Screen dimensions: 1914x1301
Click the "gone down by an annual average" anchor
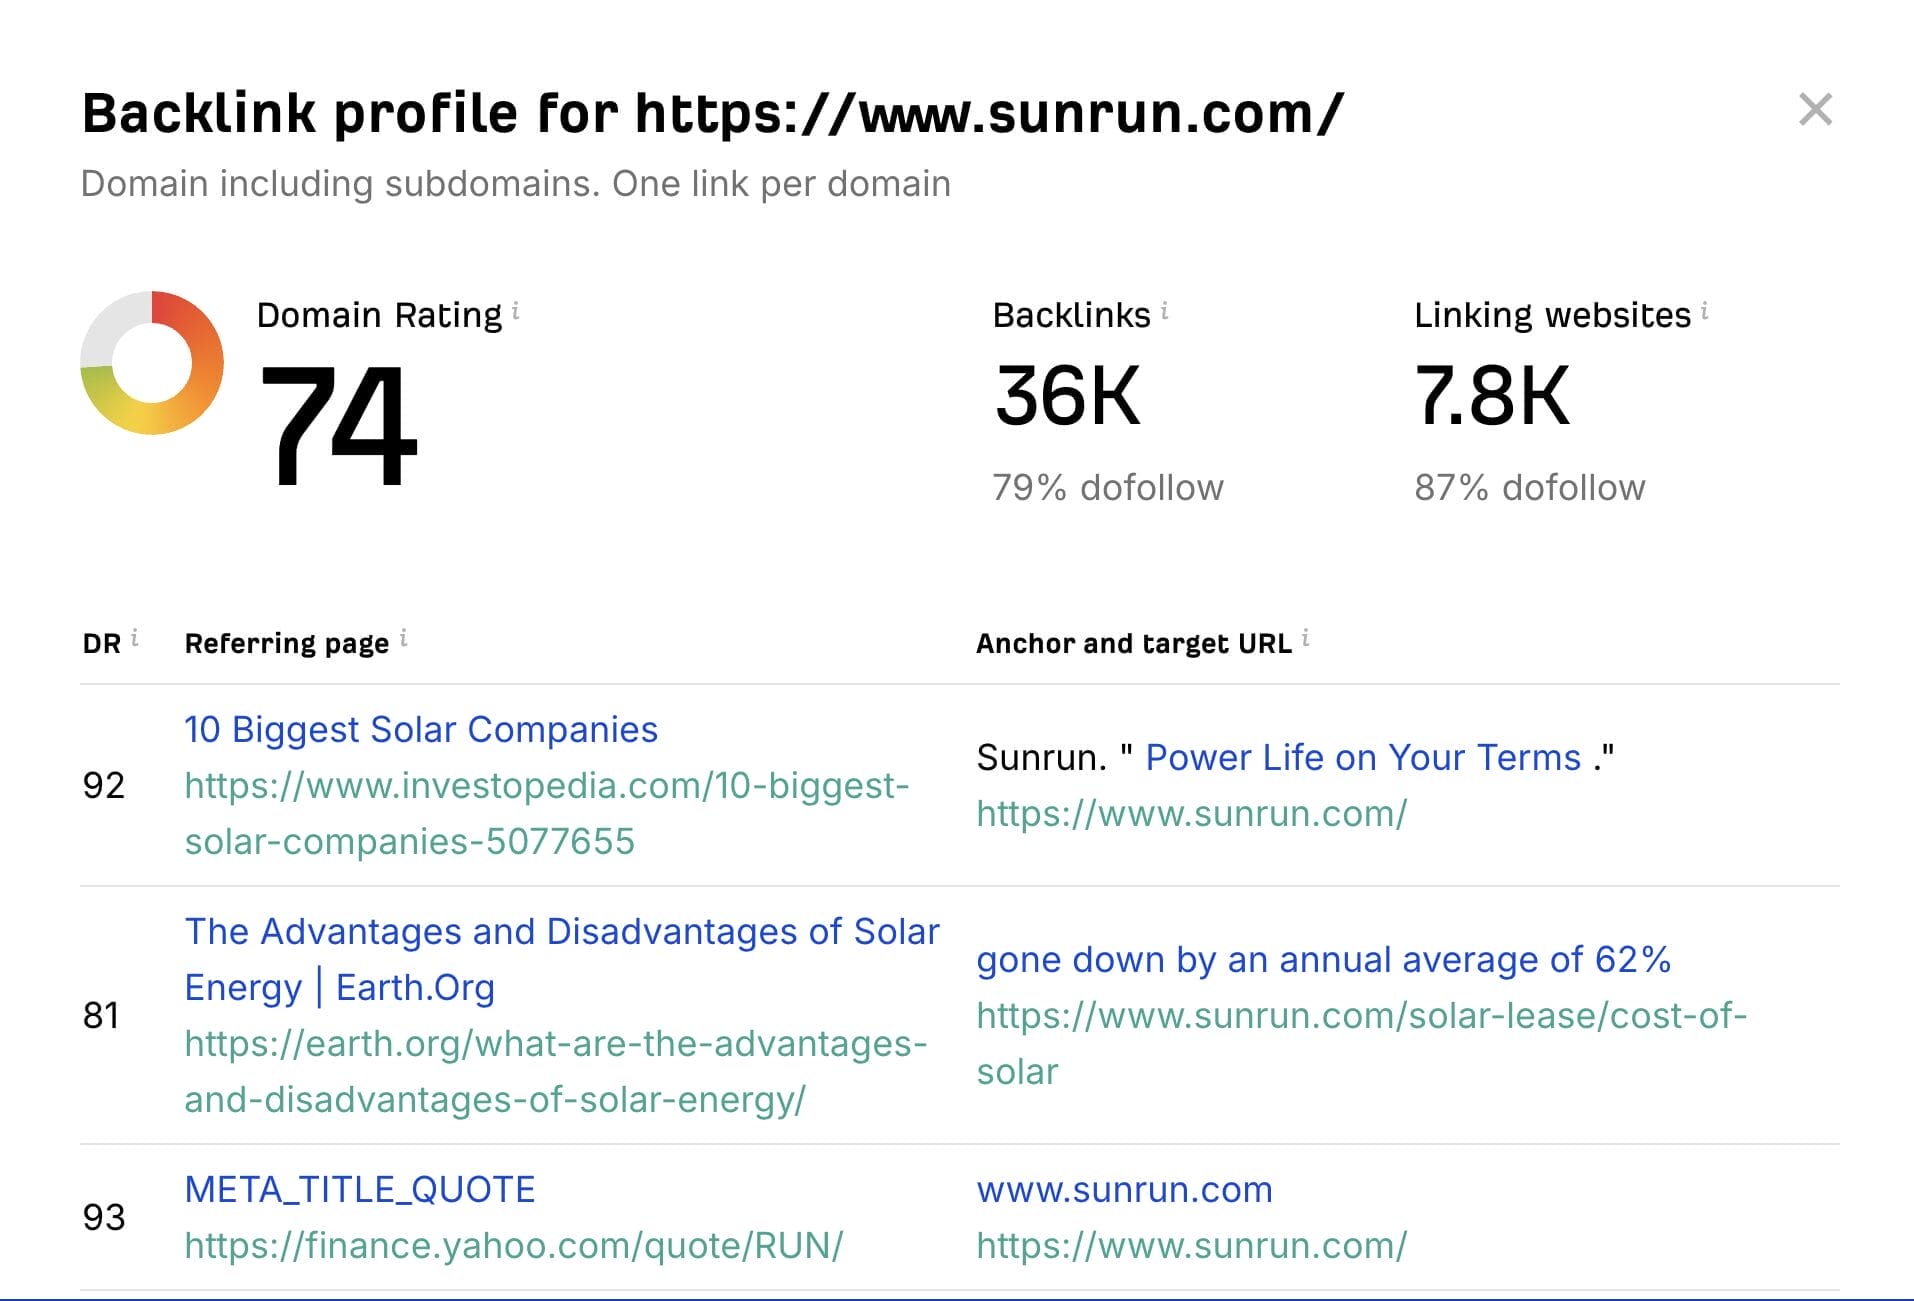click(x=1324, y=959)
